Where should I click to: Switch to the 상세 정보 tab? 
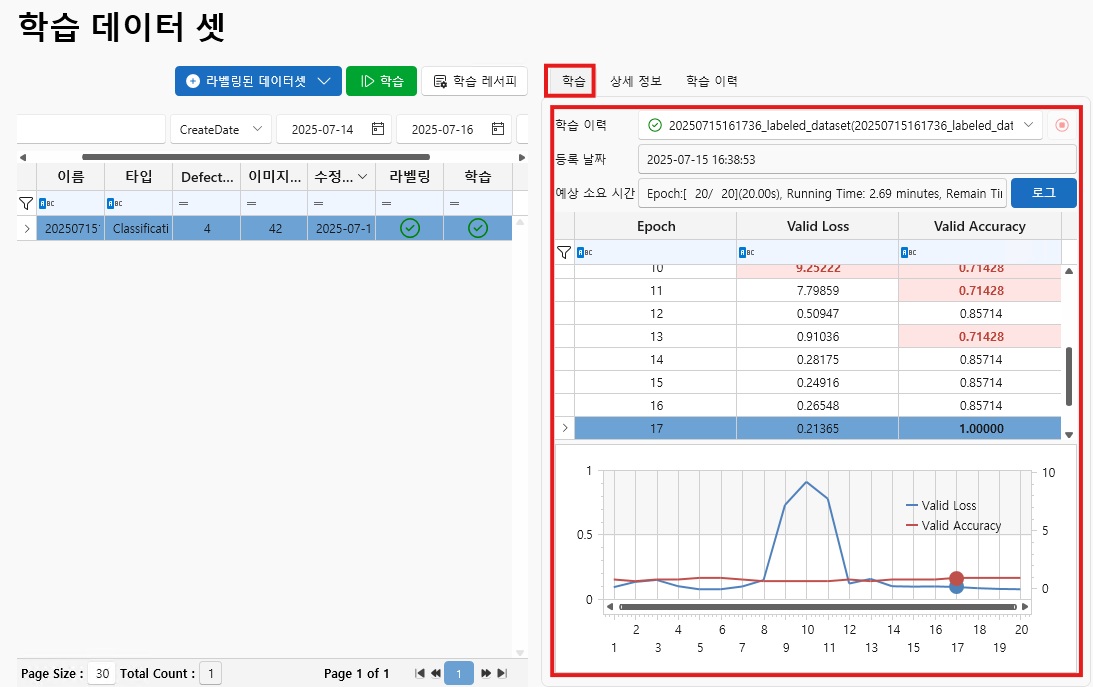pyautogui.click(x=636, y=81)
